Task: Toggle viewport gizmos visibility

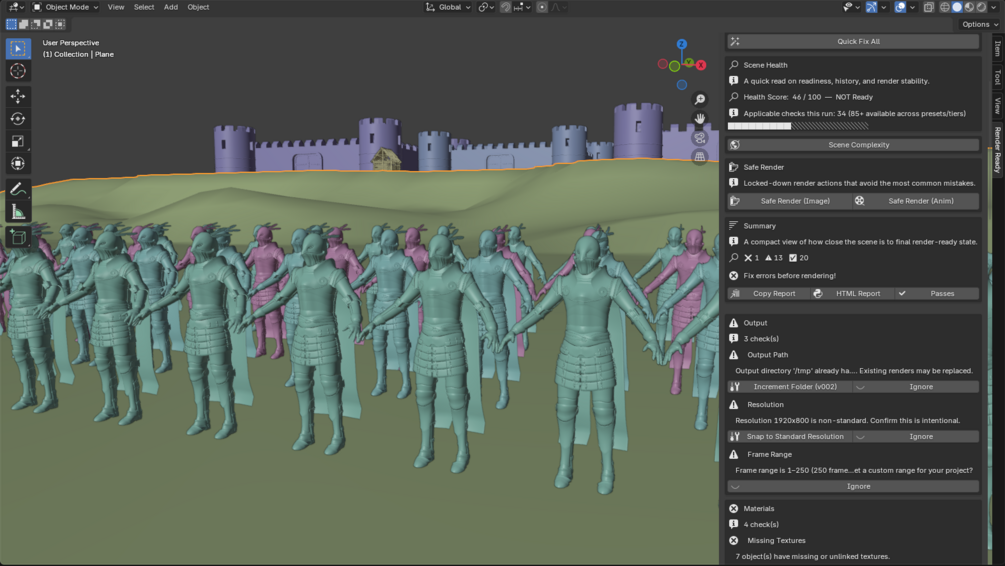Action: point(872,7)
